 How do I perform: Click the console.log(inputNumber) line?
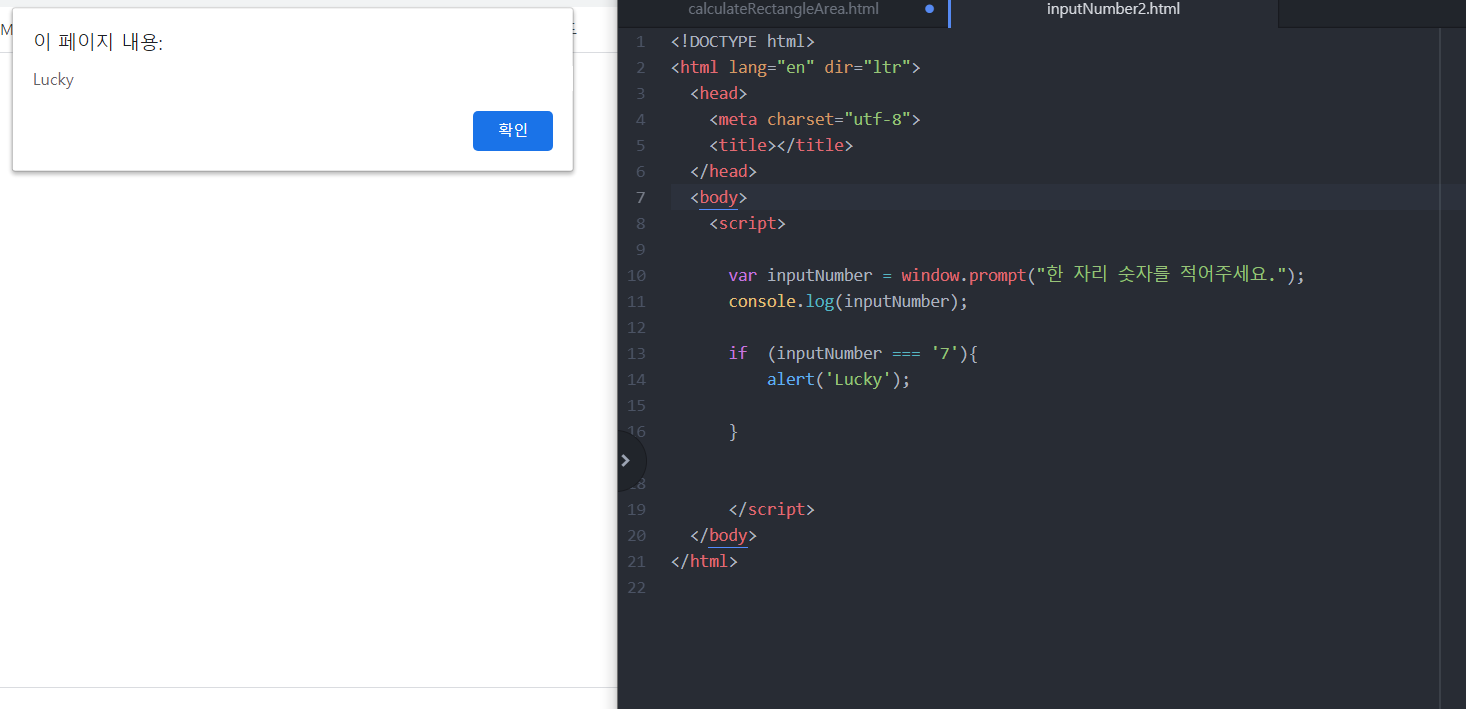click(x=848, y=301)
